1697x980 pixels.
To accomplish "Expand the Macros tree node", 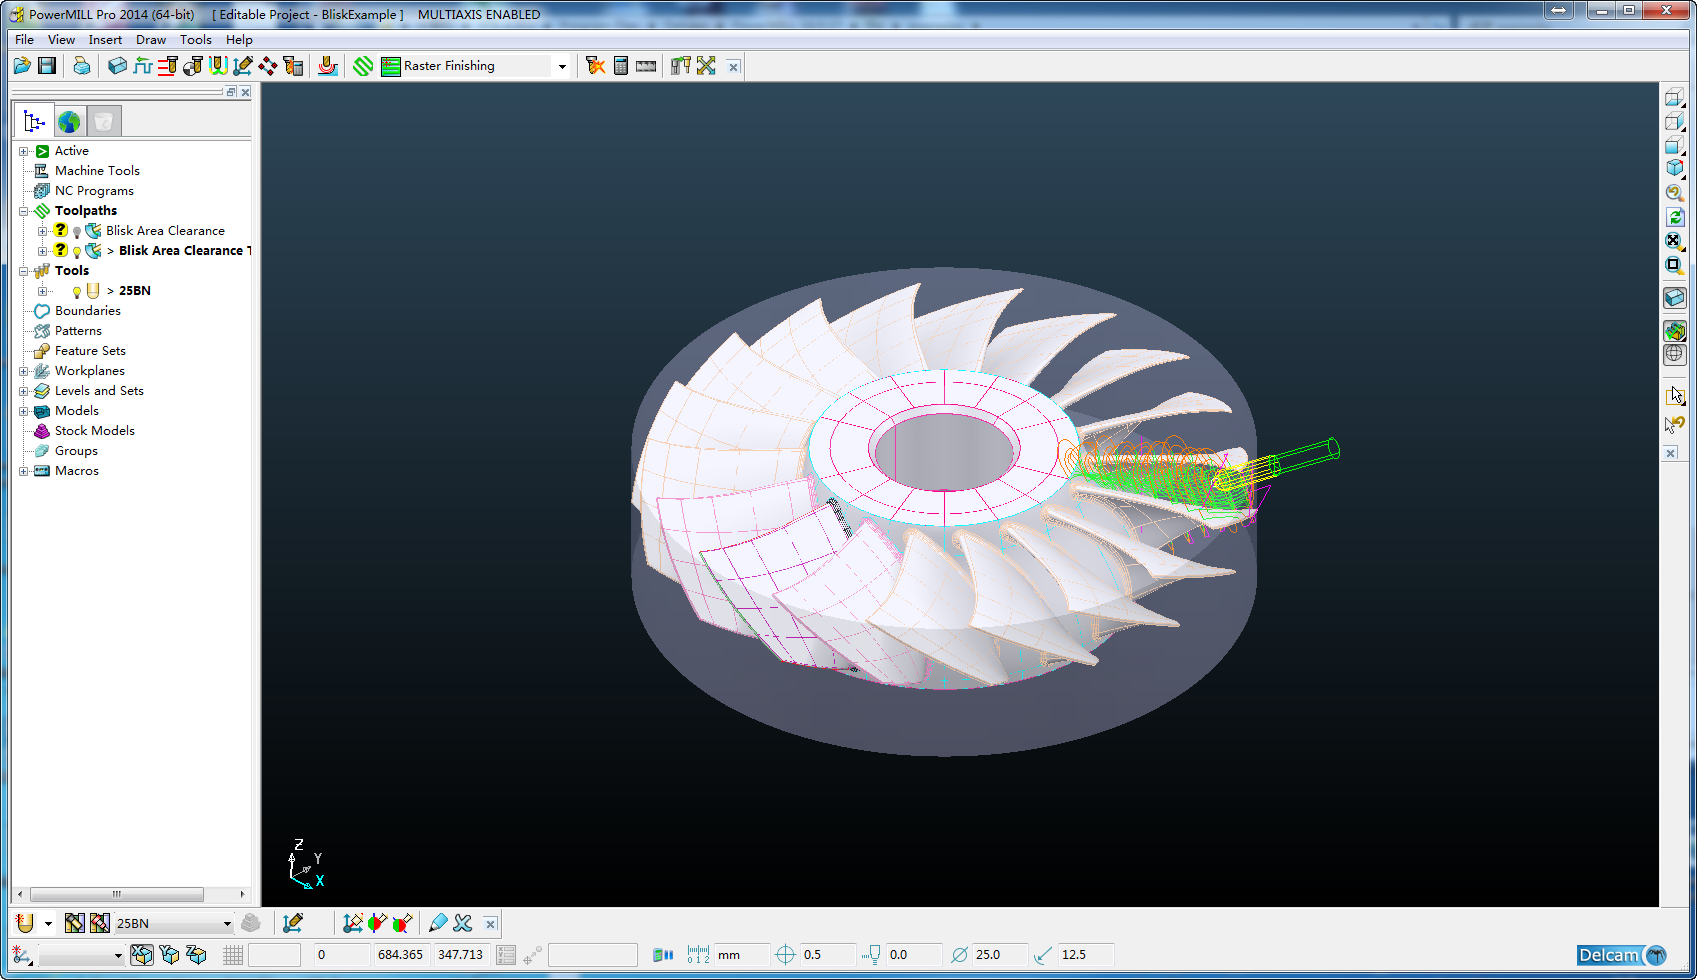I will point(24,471).
